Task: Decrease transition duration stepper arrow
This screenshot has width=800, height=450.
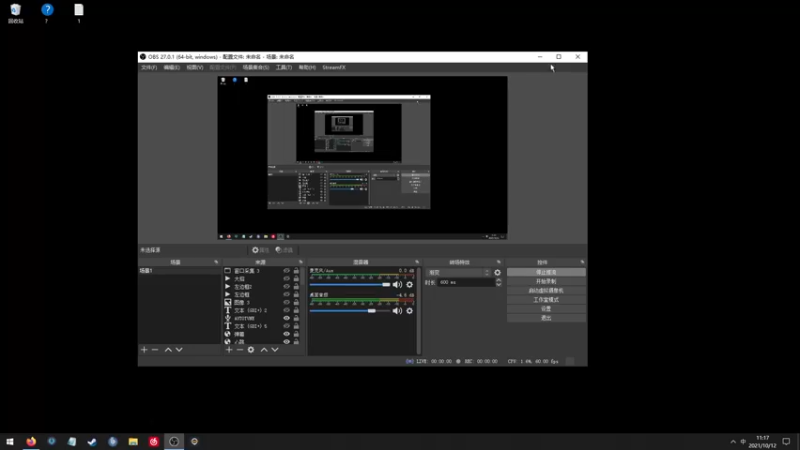Action: pos(498,285)
